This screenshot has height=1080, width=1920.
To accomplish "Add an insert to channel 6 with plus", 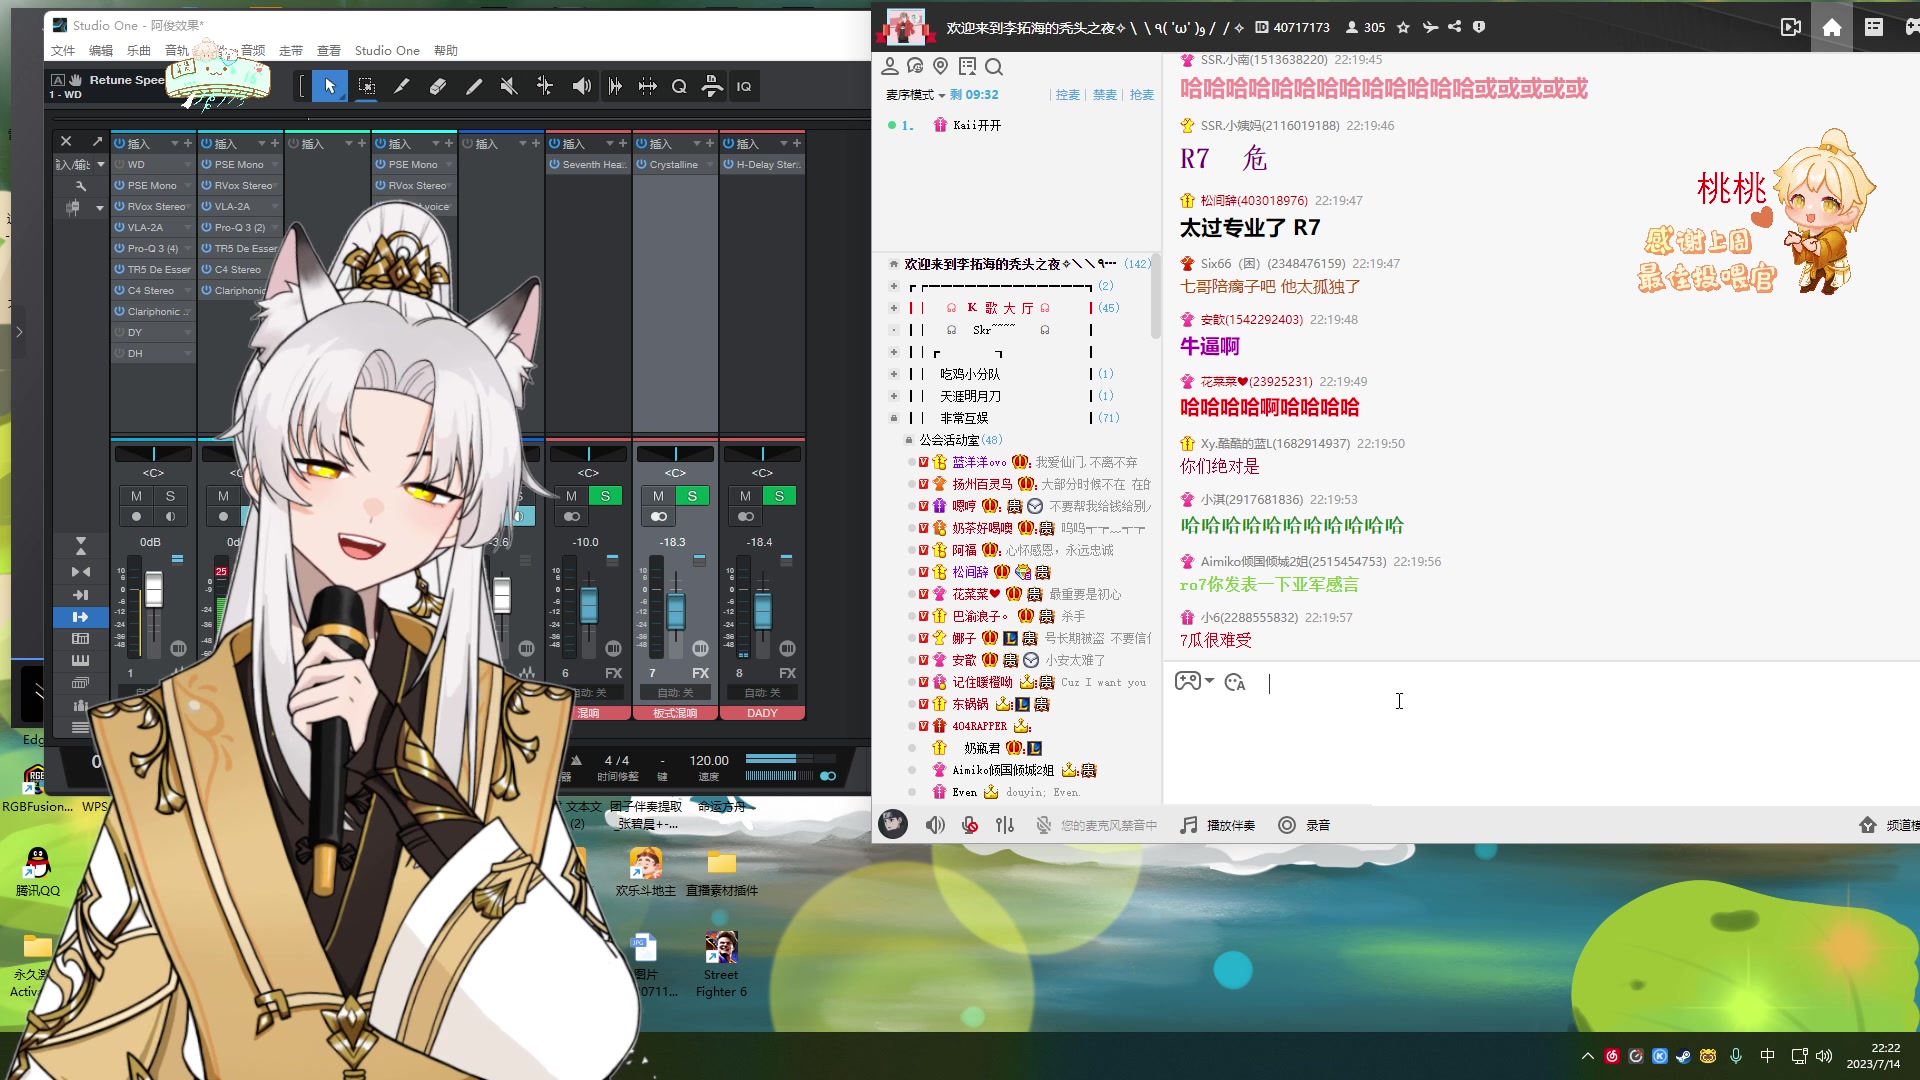I will 623,144.
